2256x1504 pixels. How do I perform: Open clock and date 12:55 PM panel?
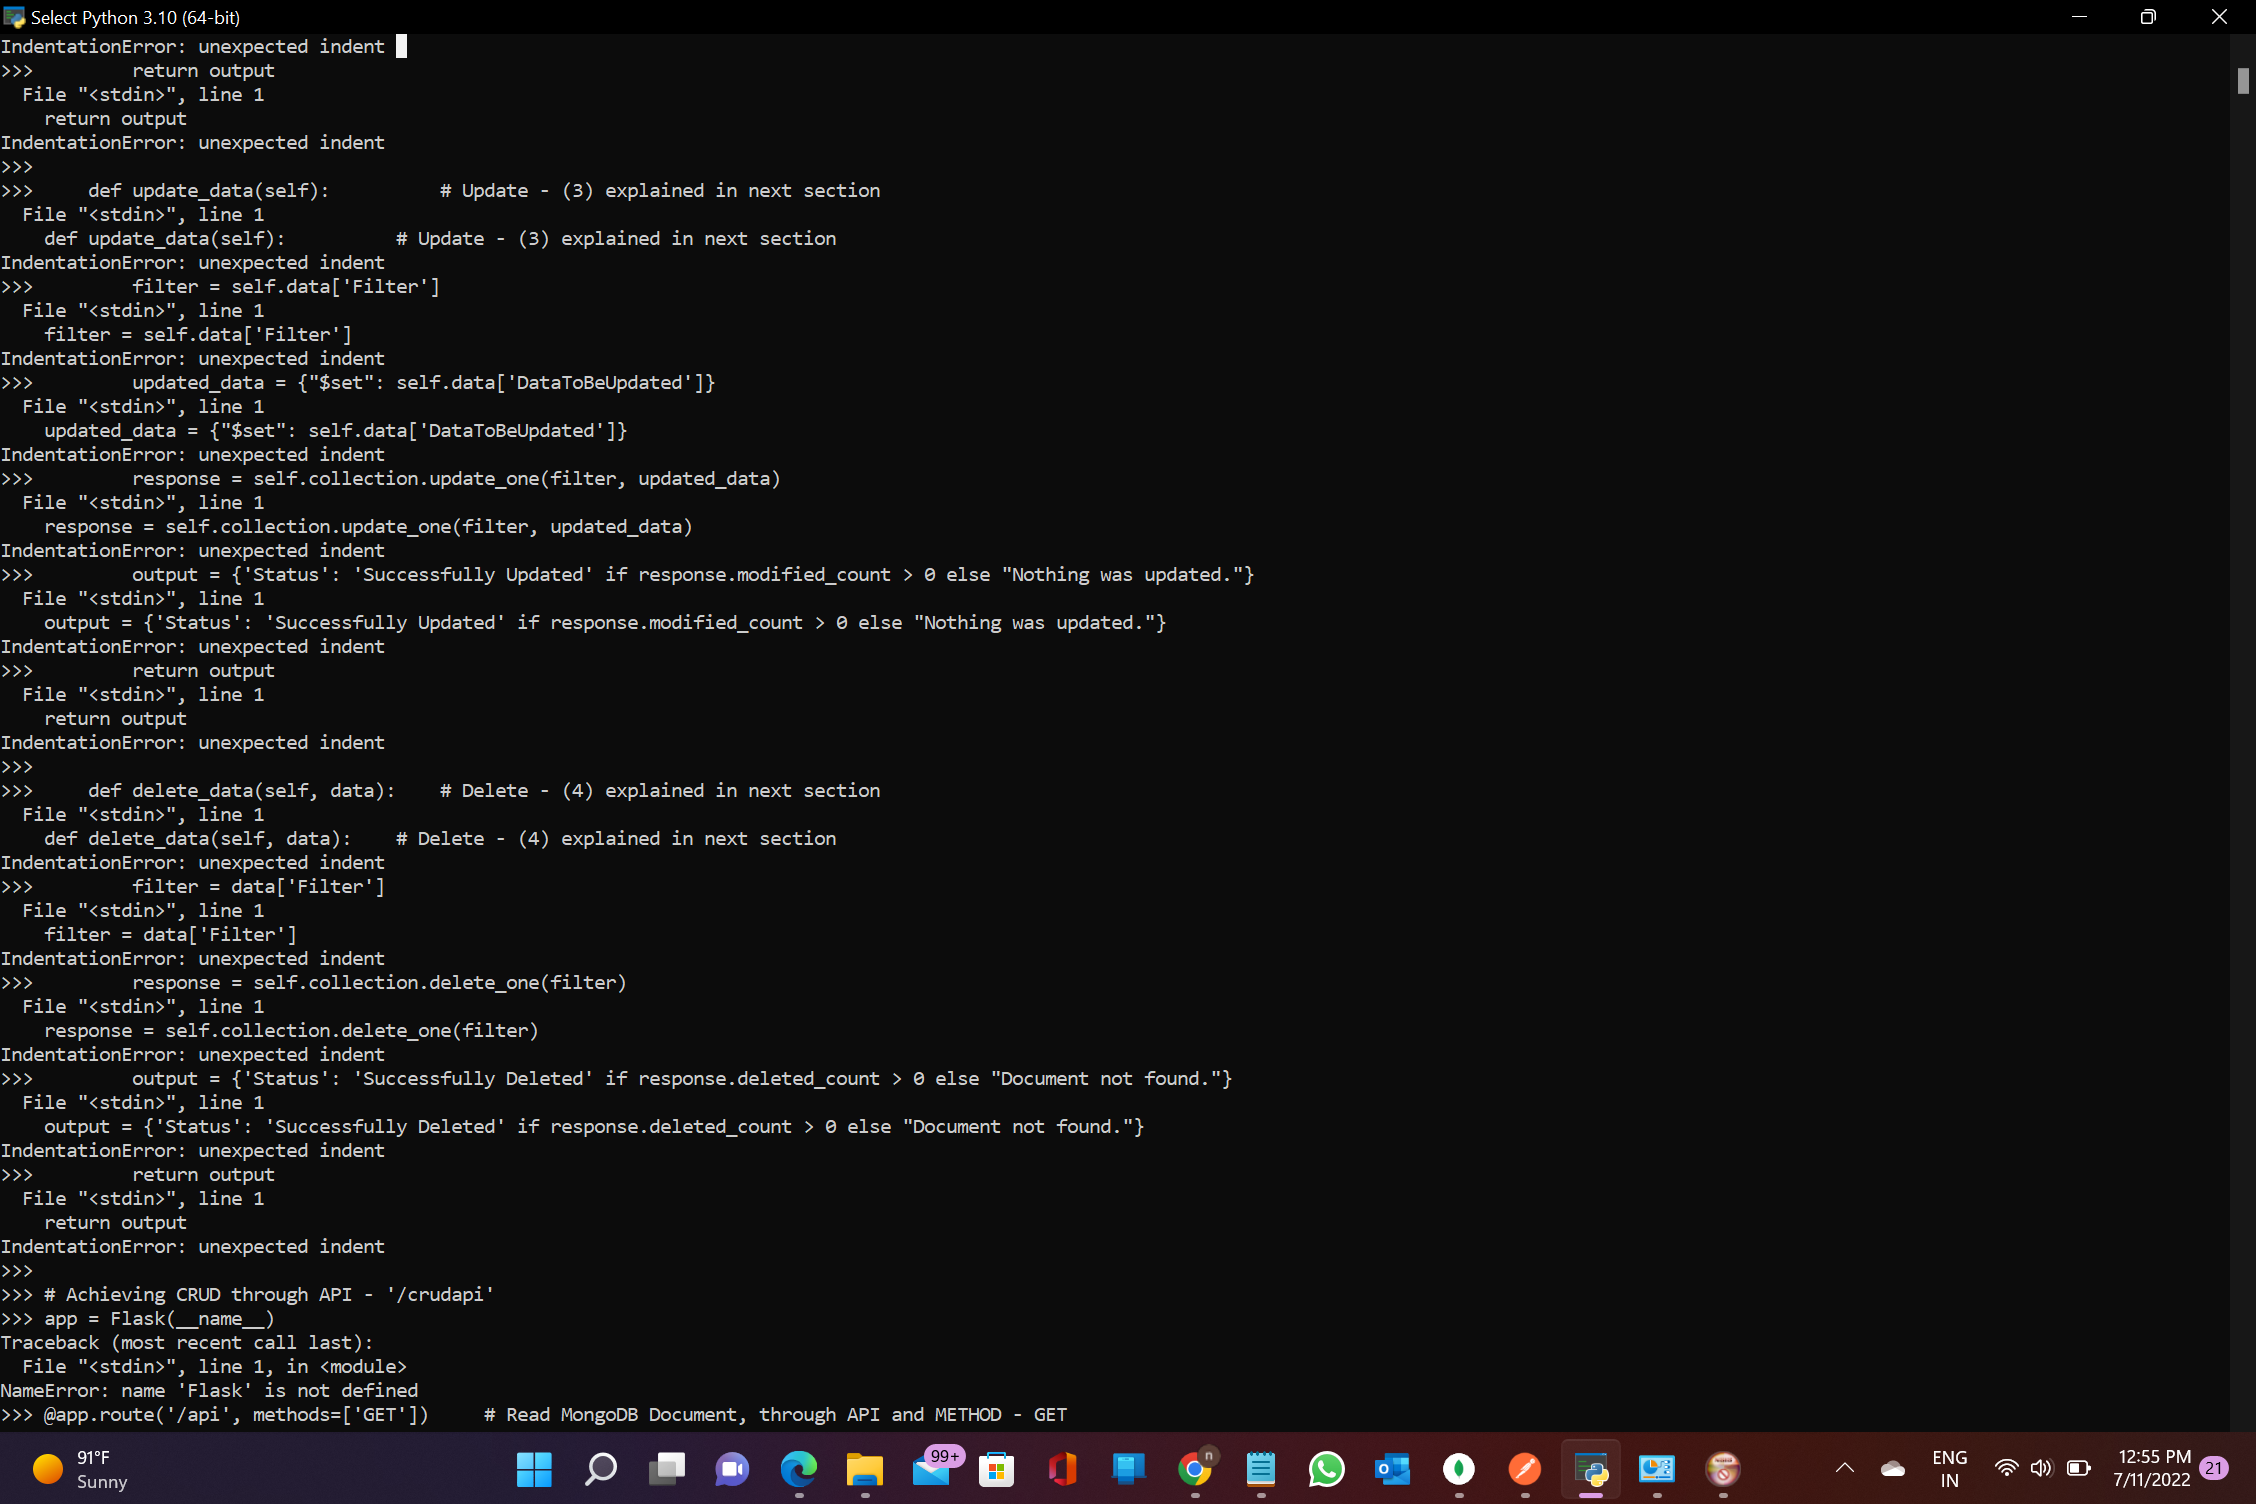[2153, 1469]
